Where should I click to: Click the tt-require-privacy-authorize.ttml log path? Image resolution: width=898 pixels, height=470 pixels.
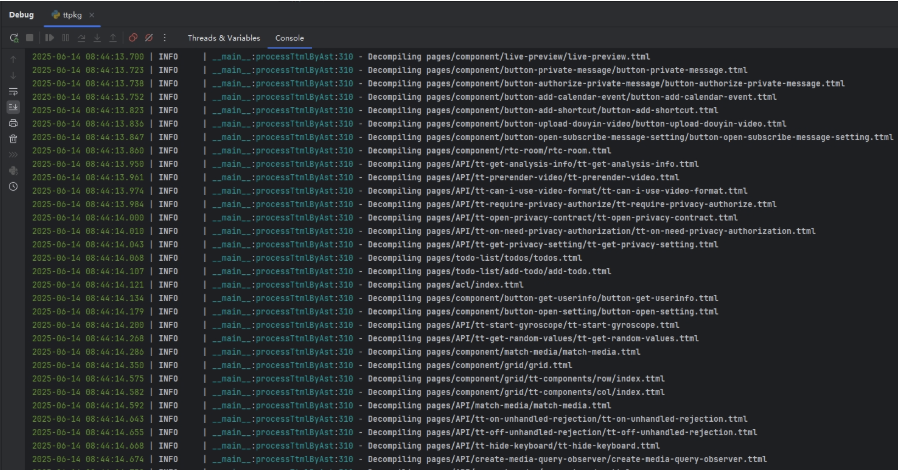601,204
